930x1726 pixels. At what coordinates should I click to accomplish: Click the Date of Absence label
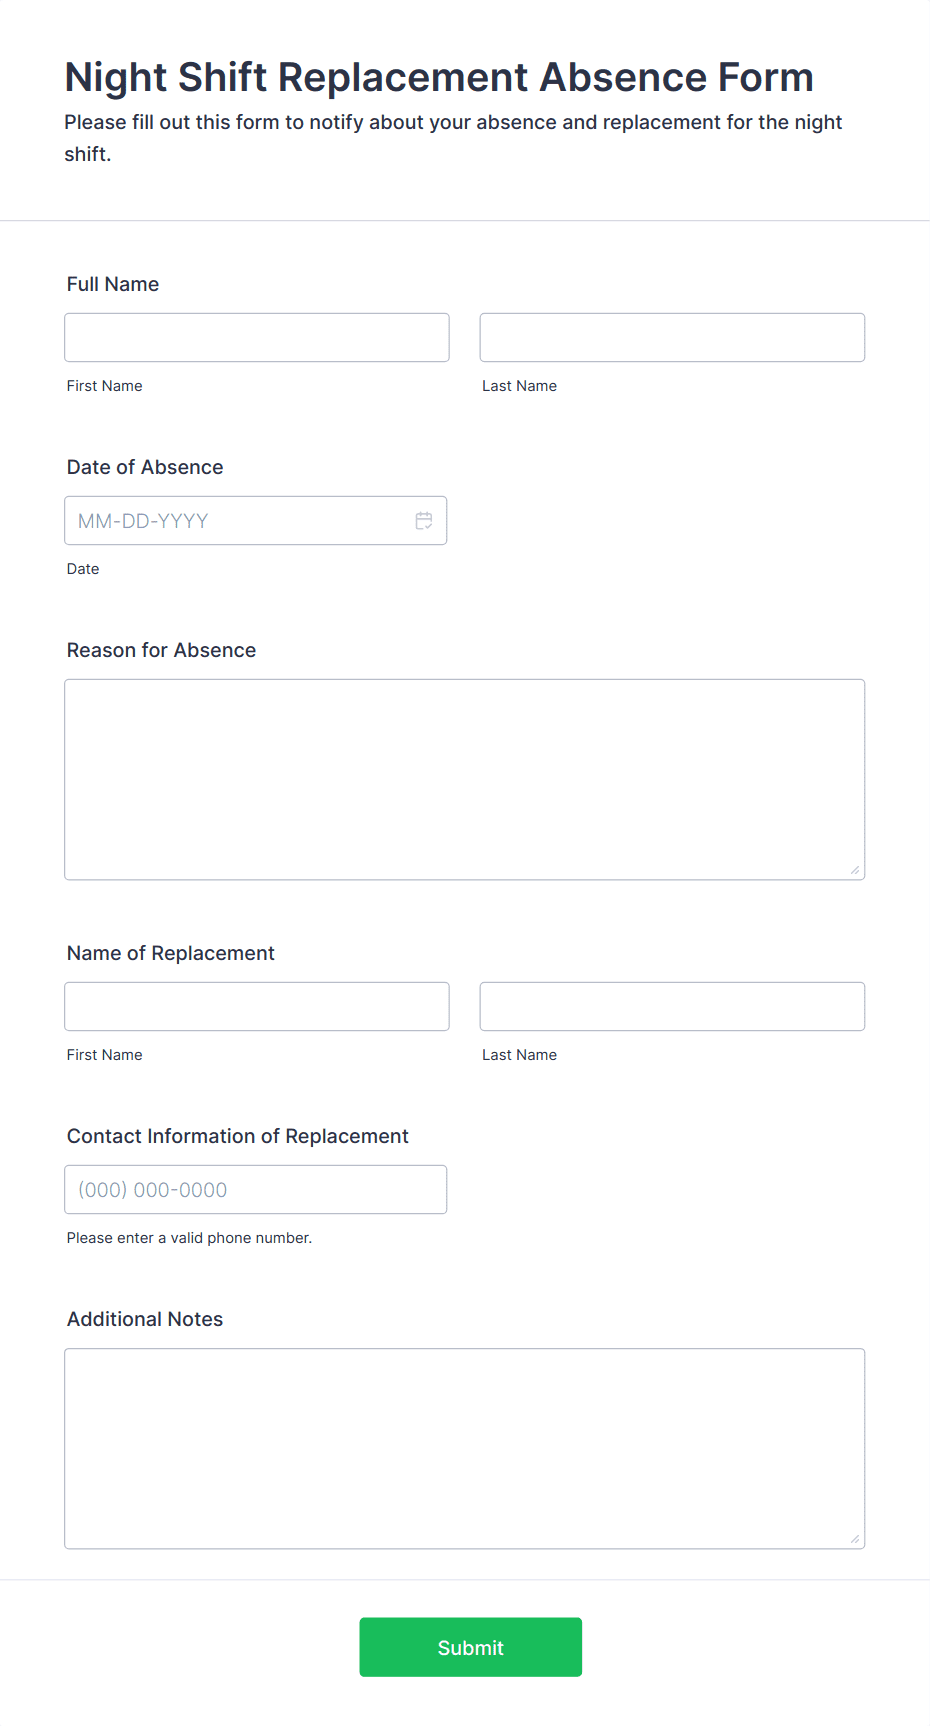145,467
